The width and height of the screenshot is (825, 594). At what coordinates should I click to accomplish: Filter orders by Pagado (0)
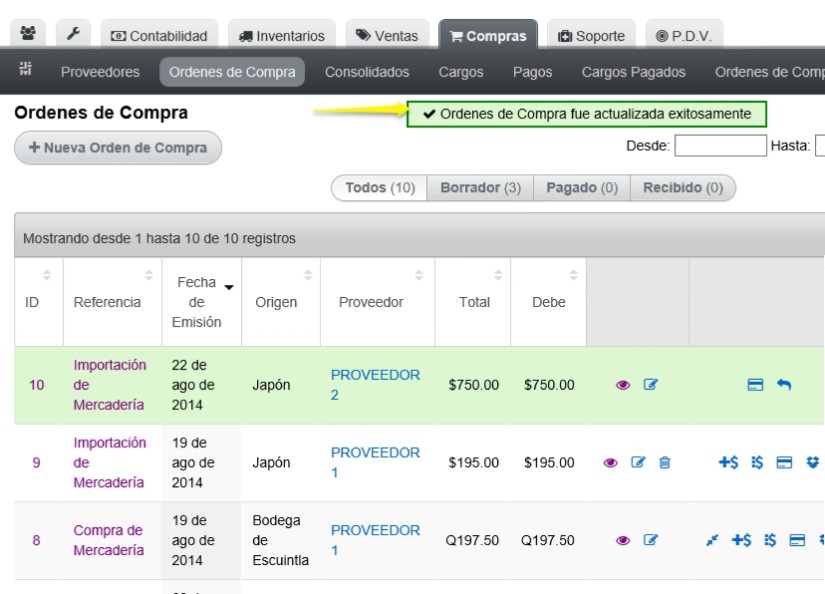point(582,188)
